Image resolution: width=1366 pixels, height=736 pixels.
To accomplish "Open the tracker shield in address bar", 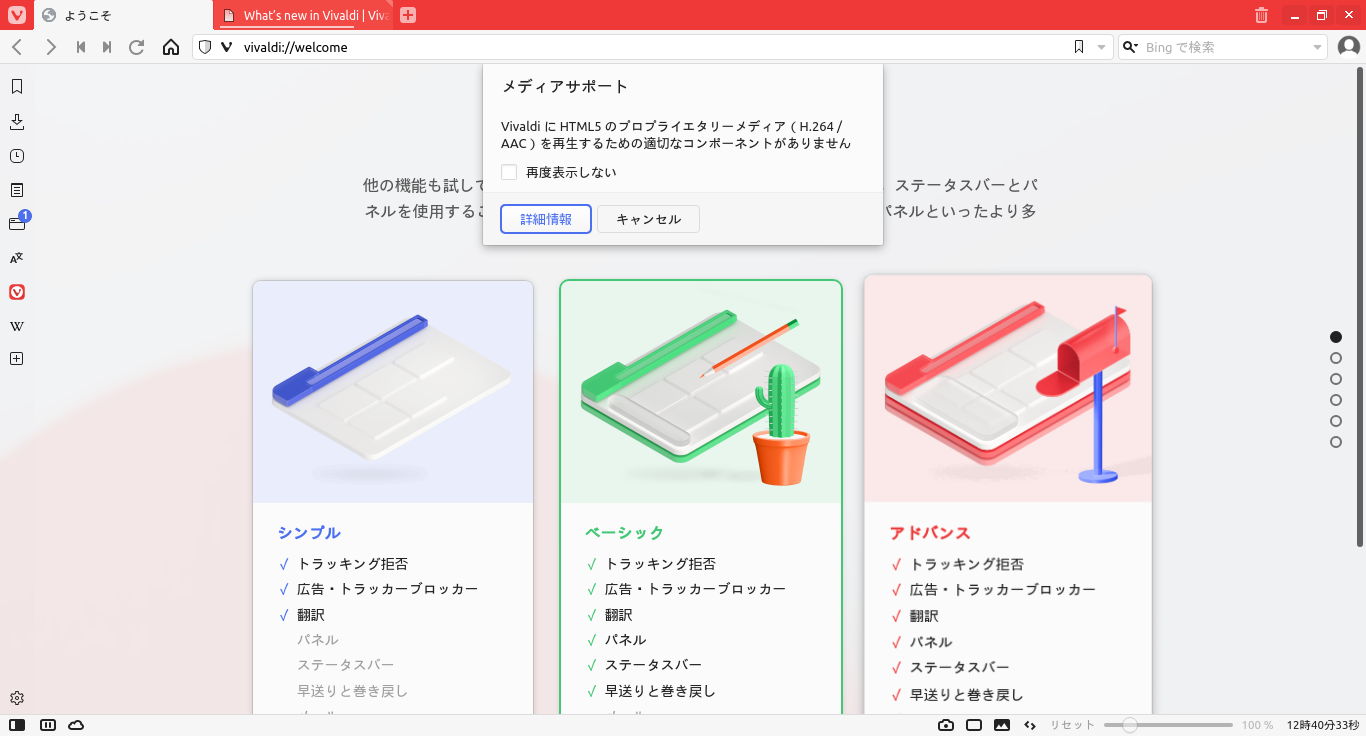I will coord(205,47).
